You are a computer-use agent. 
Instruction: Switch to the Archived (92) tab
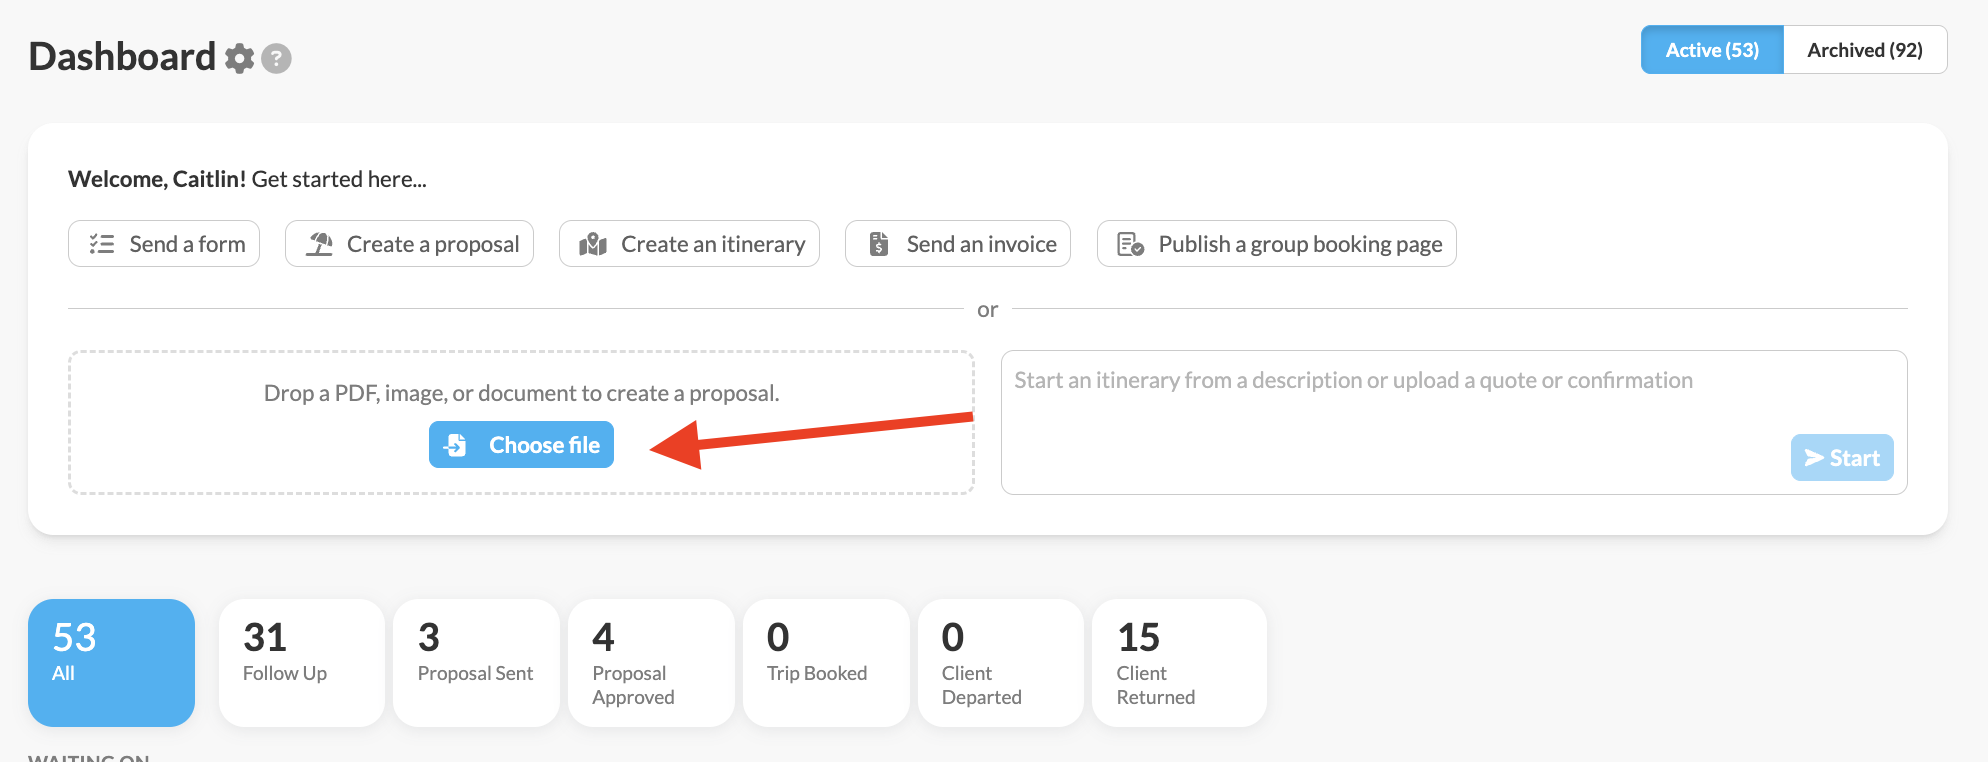1865,50
